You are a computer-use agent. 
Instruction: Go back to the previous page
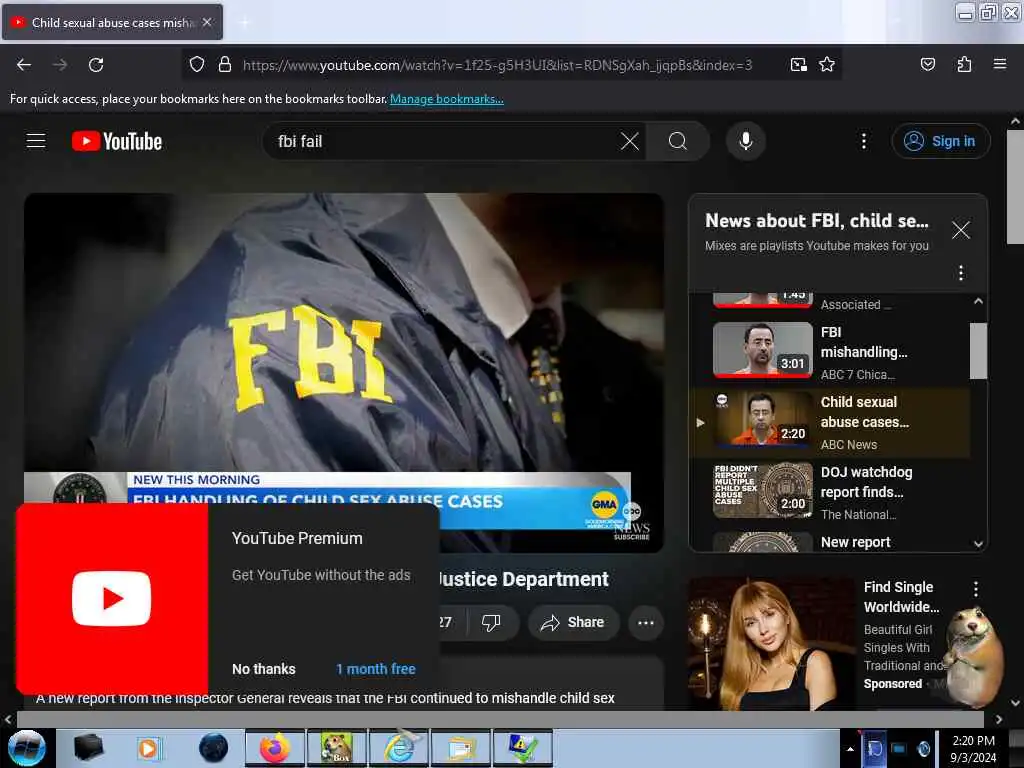tap(24, 65)
